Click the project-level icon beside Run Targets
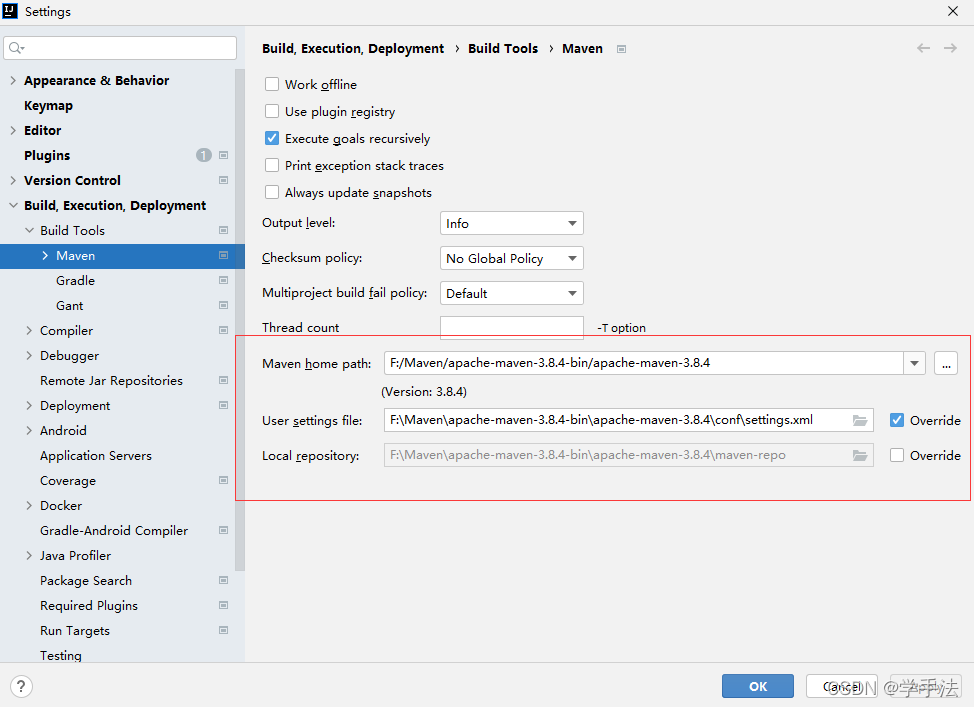The image size is (974, 707). tap(224, 630)
